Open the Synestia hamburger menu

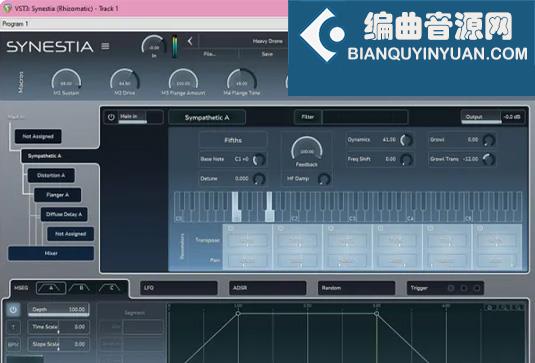(105, 46)
